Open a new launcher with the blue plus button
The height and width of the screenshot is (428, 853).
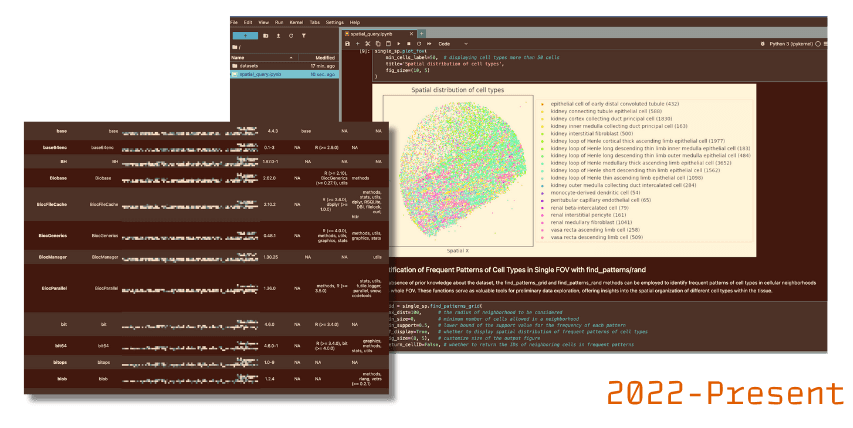245,36
